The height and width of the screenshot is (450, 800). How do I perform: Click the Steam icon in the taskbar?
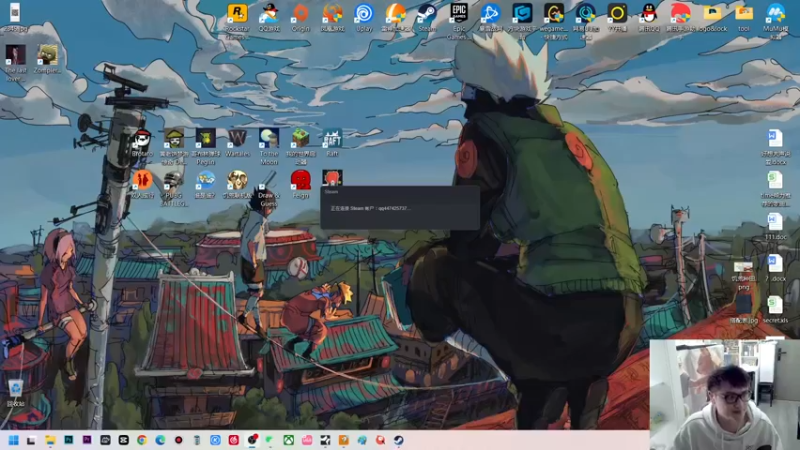[x=398, y=440]
